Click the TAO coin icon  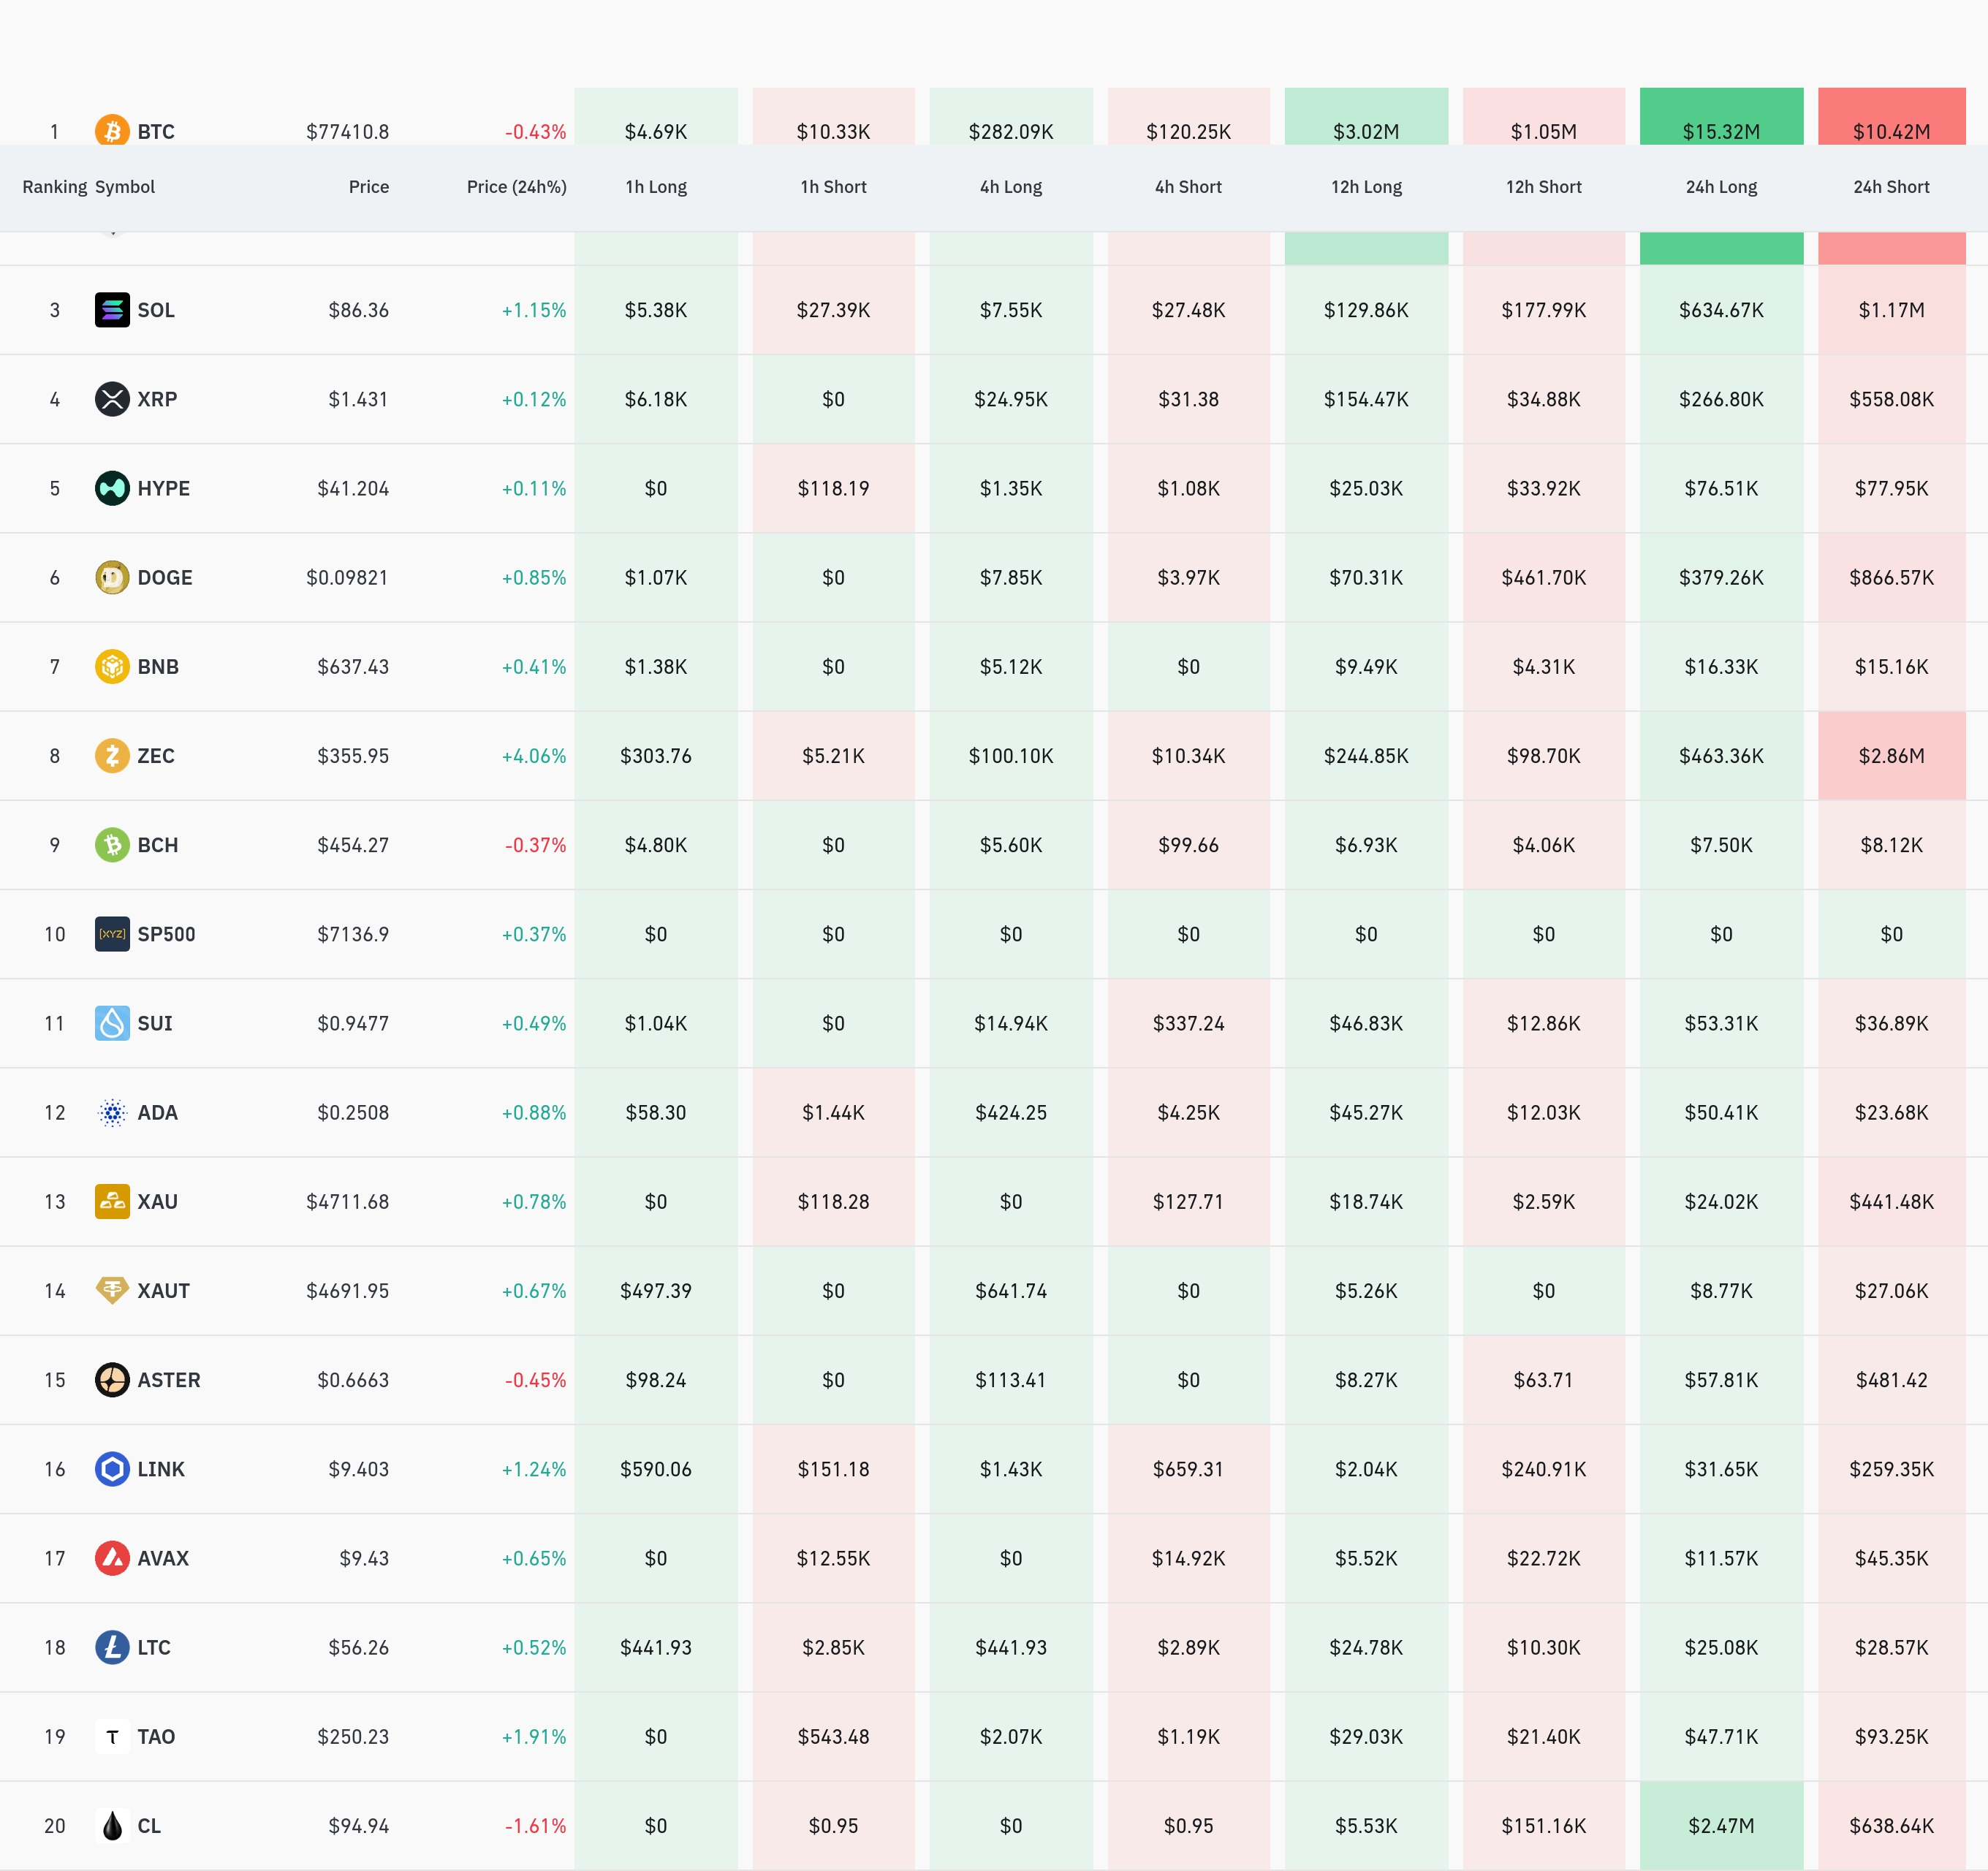[112, 1737]
